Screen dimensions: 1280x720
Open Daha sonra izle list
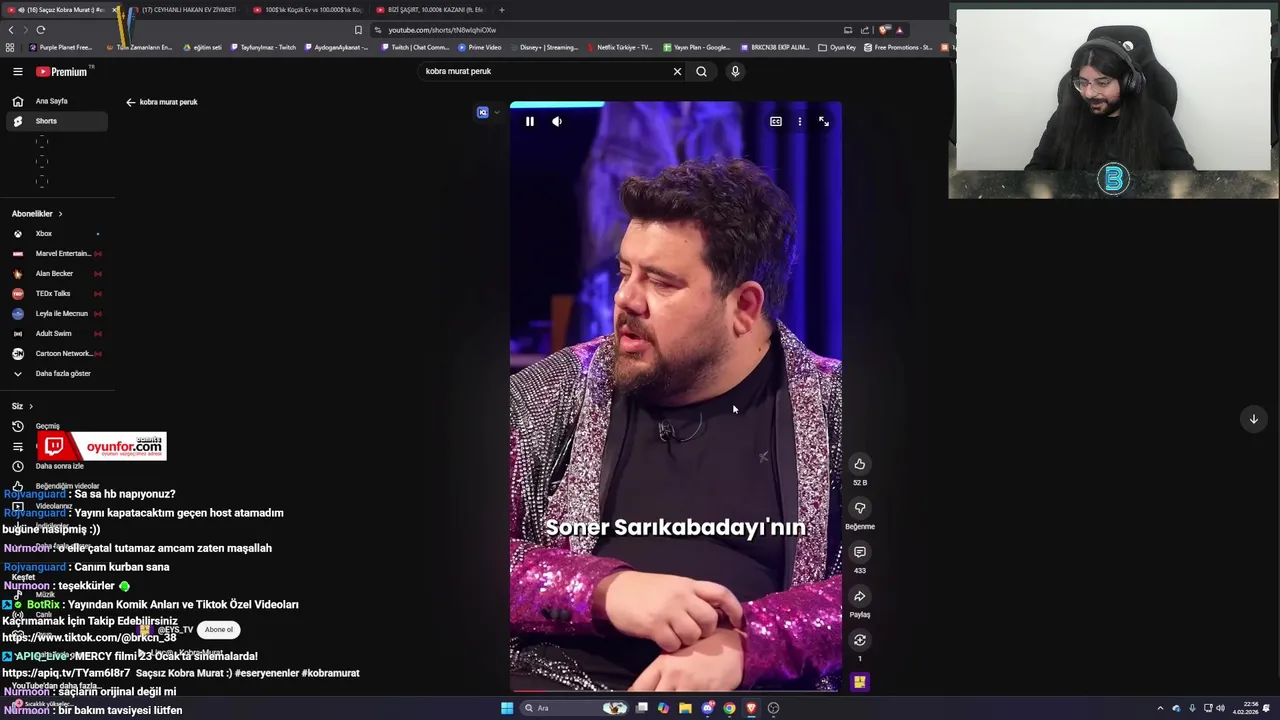pyautogui.click(x=55, y=466)
